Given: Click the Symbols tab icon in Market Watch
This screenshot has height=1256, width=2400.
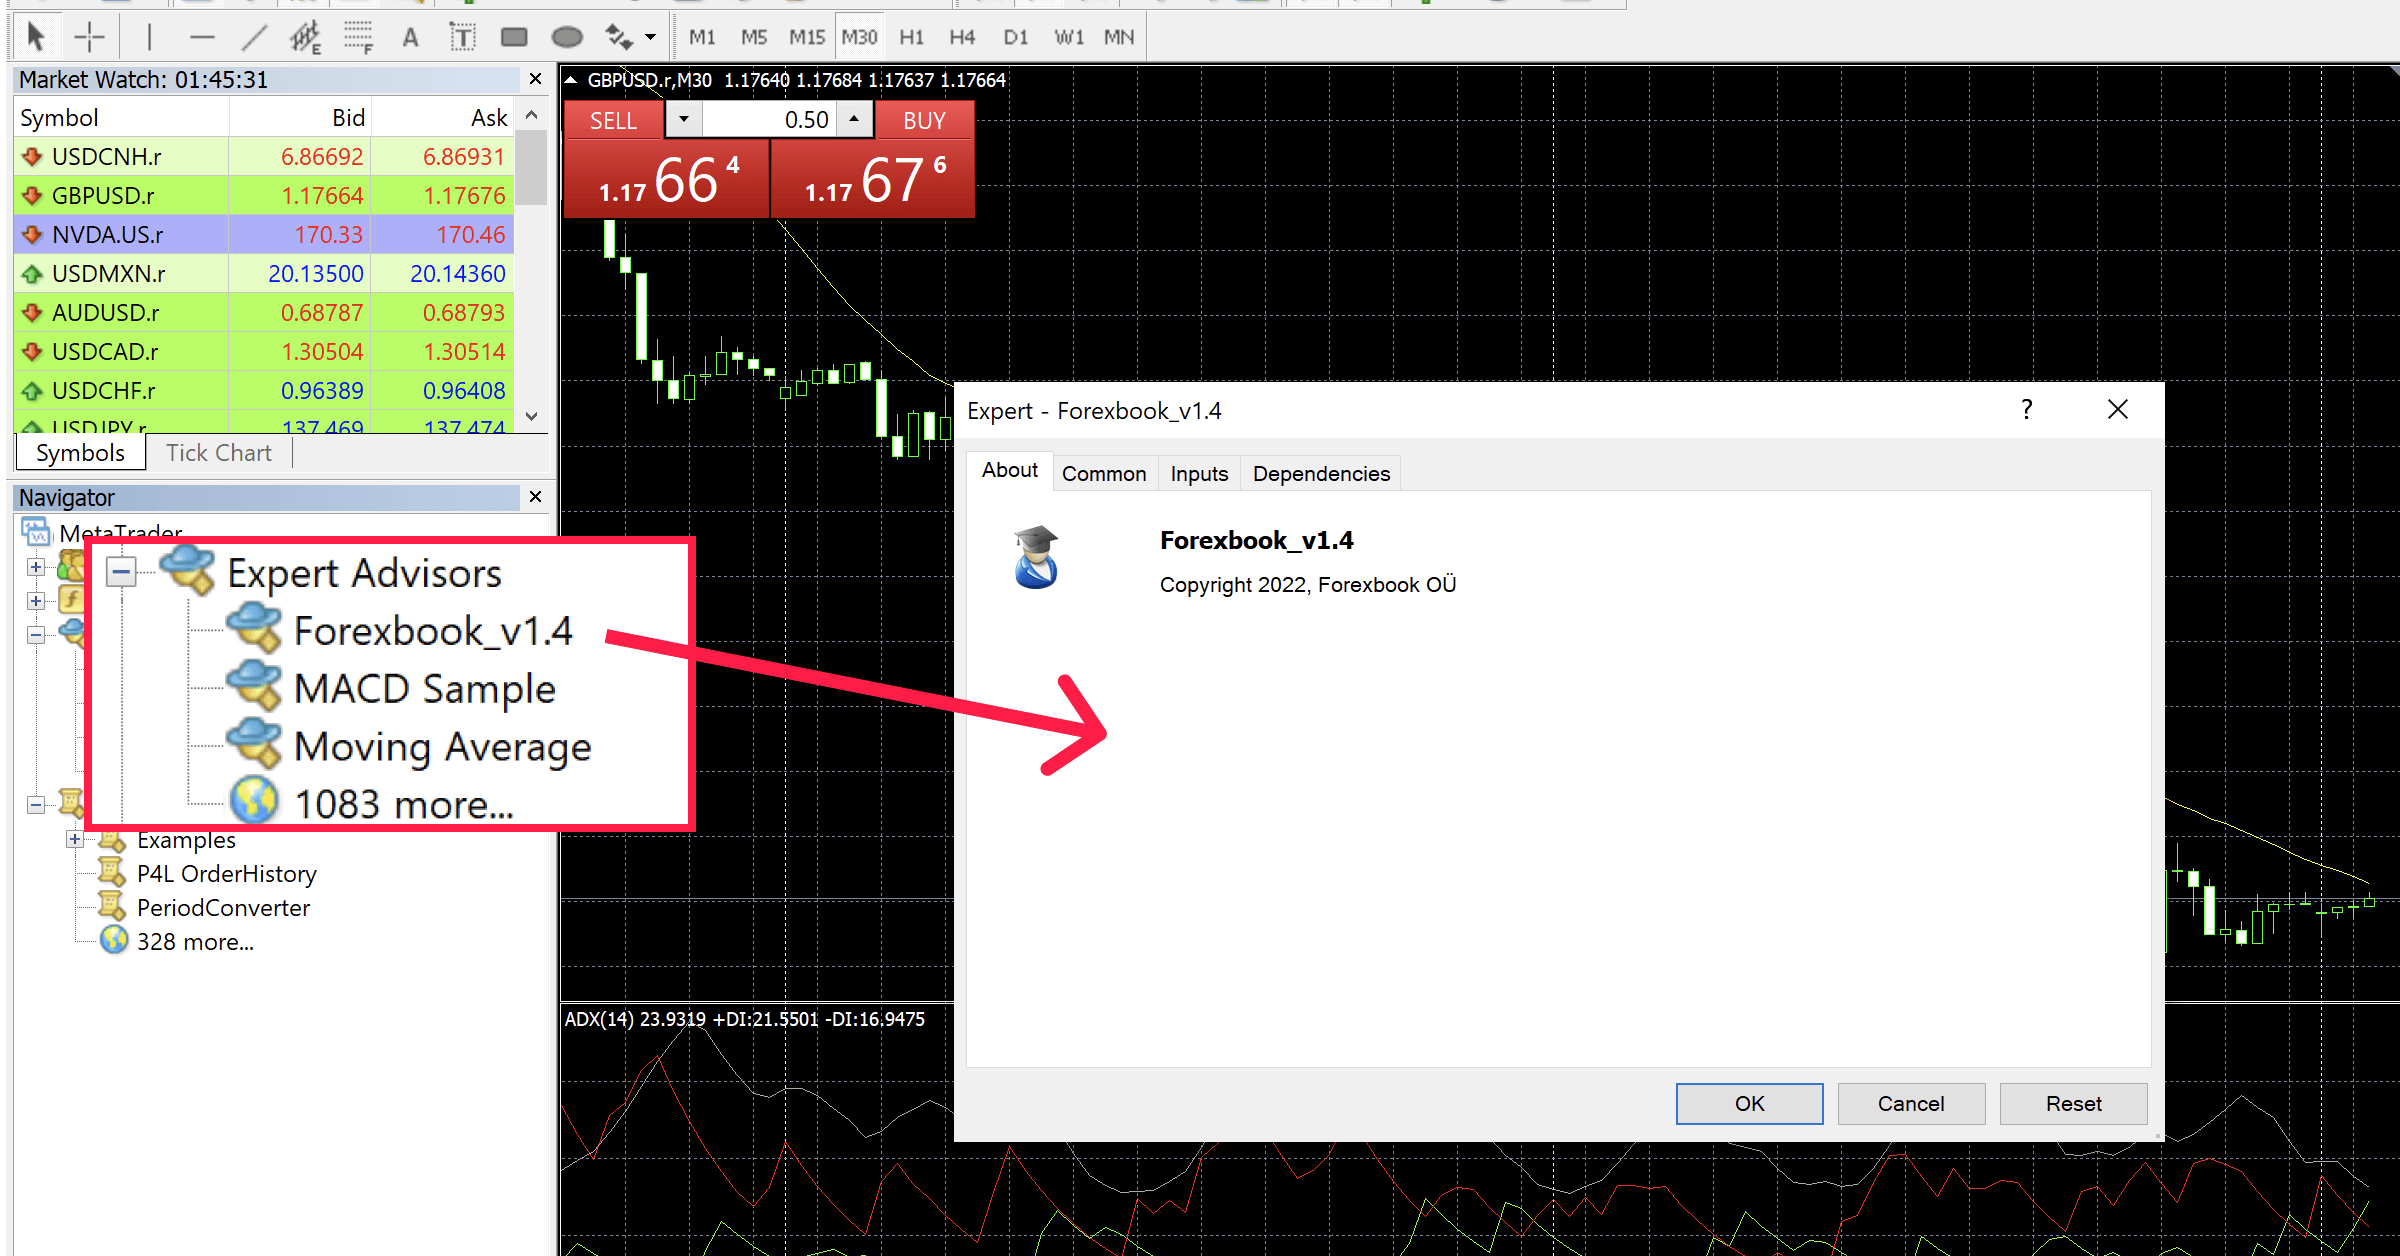Looking at the screenshot, I should pyautogui.click(x=78, y=453).
